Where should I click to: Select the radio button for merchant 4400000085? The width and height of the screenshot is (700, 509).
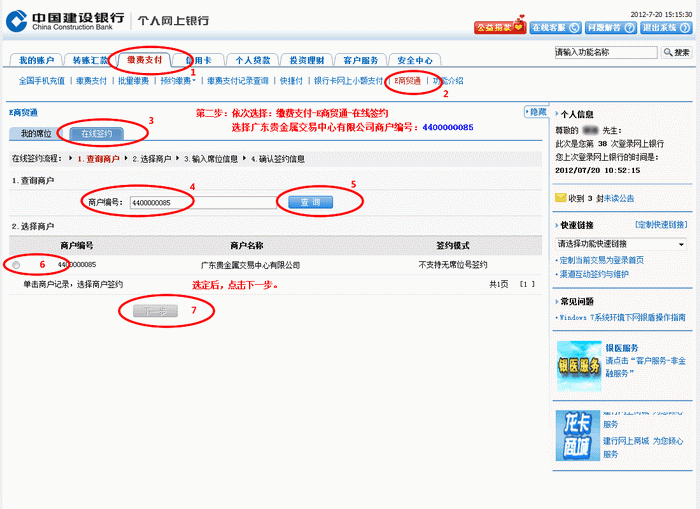(x=16, y=265)
